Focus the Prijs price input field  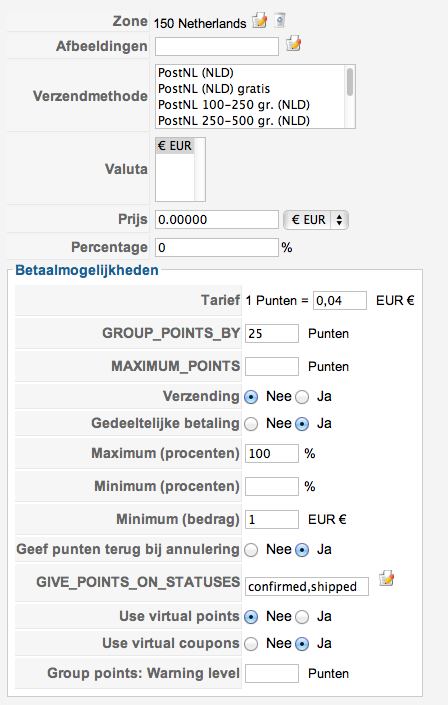click(217, 220)
